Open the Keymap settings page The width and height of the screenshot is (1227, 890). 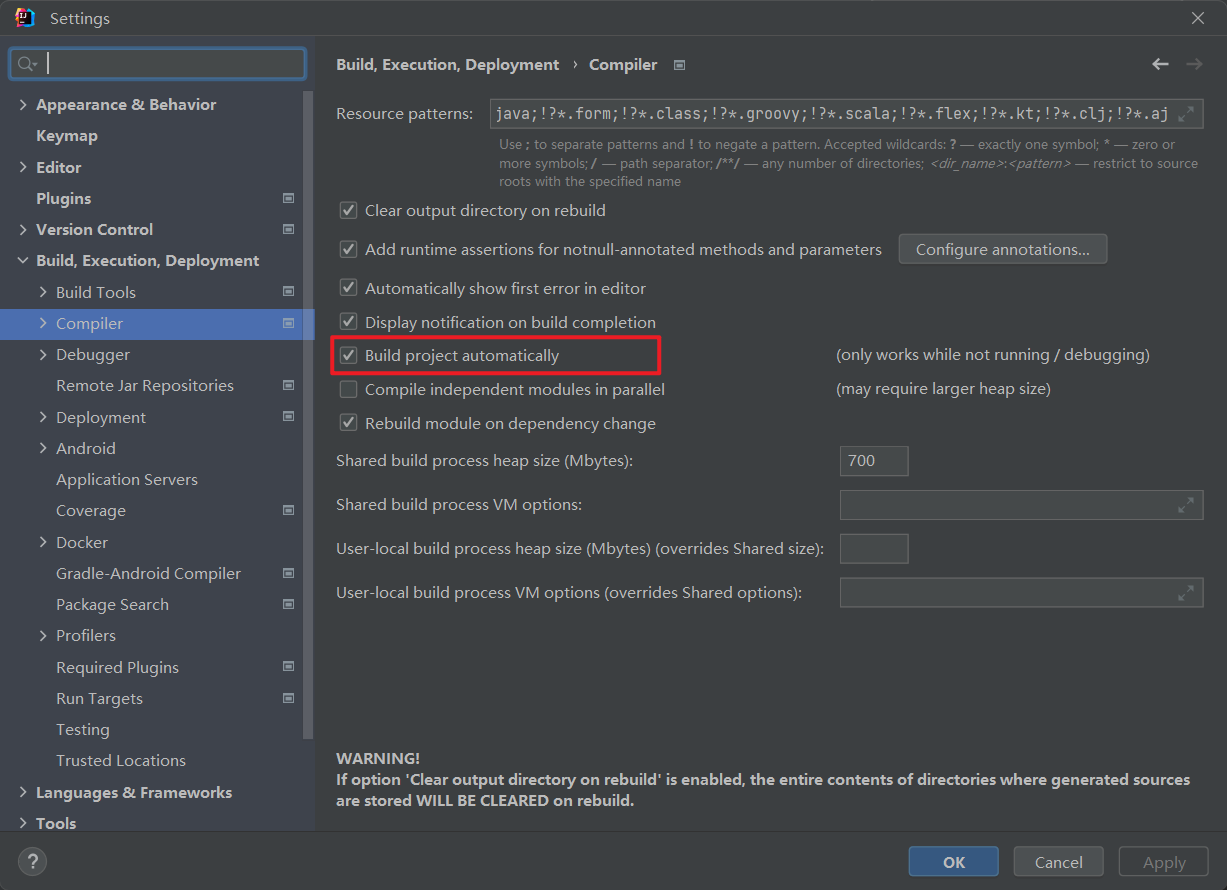click(x=67, y=136)
